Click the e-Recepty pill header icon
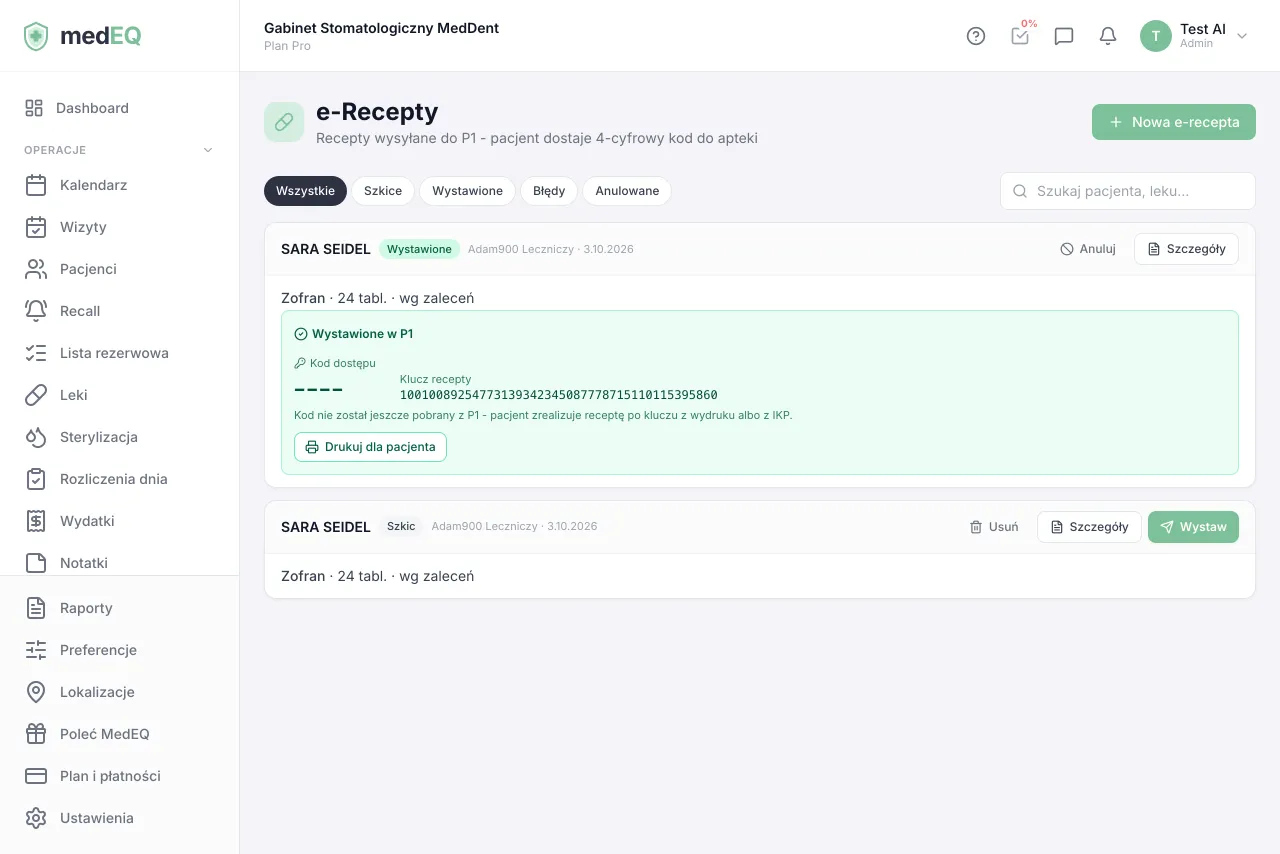This screenshot has height=854, width=1280. pos(284,122)
